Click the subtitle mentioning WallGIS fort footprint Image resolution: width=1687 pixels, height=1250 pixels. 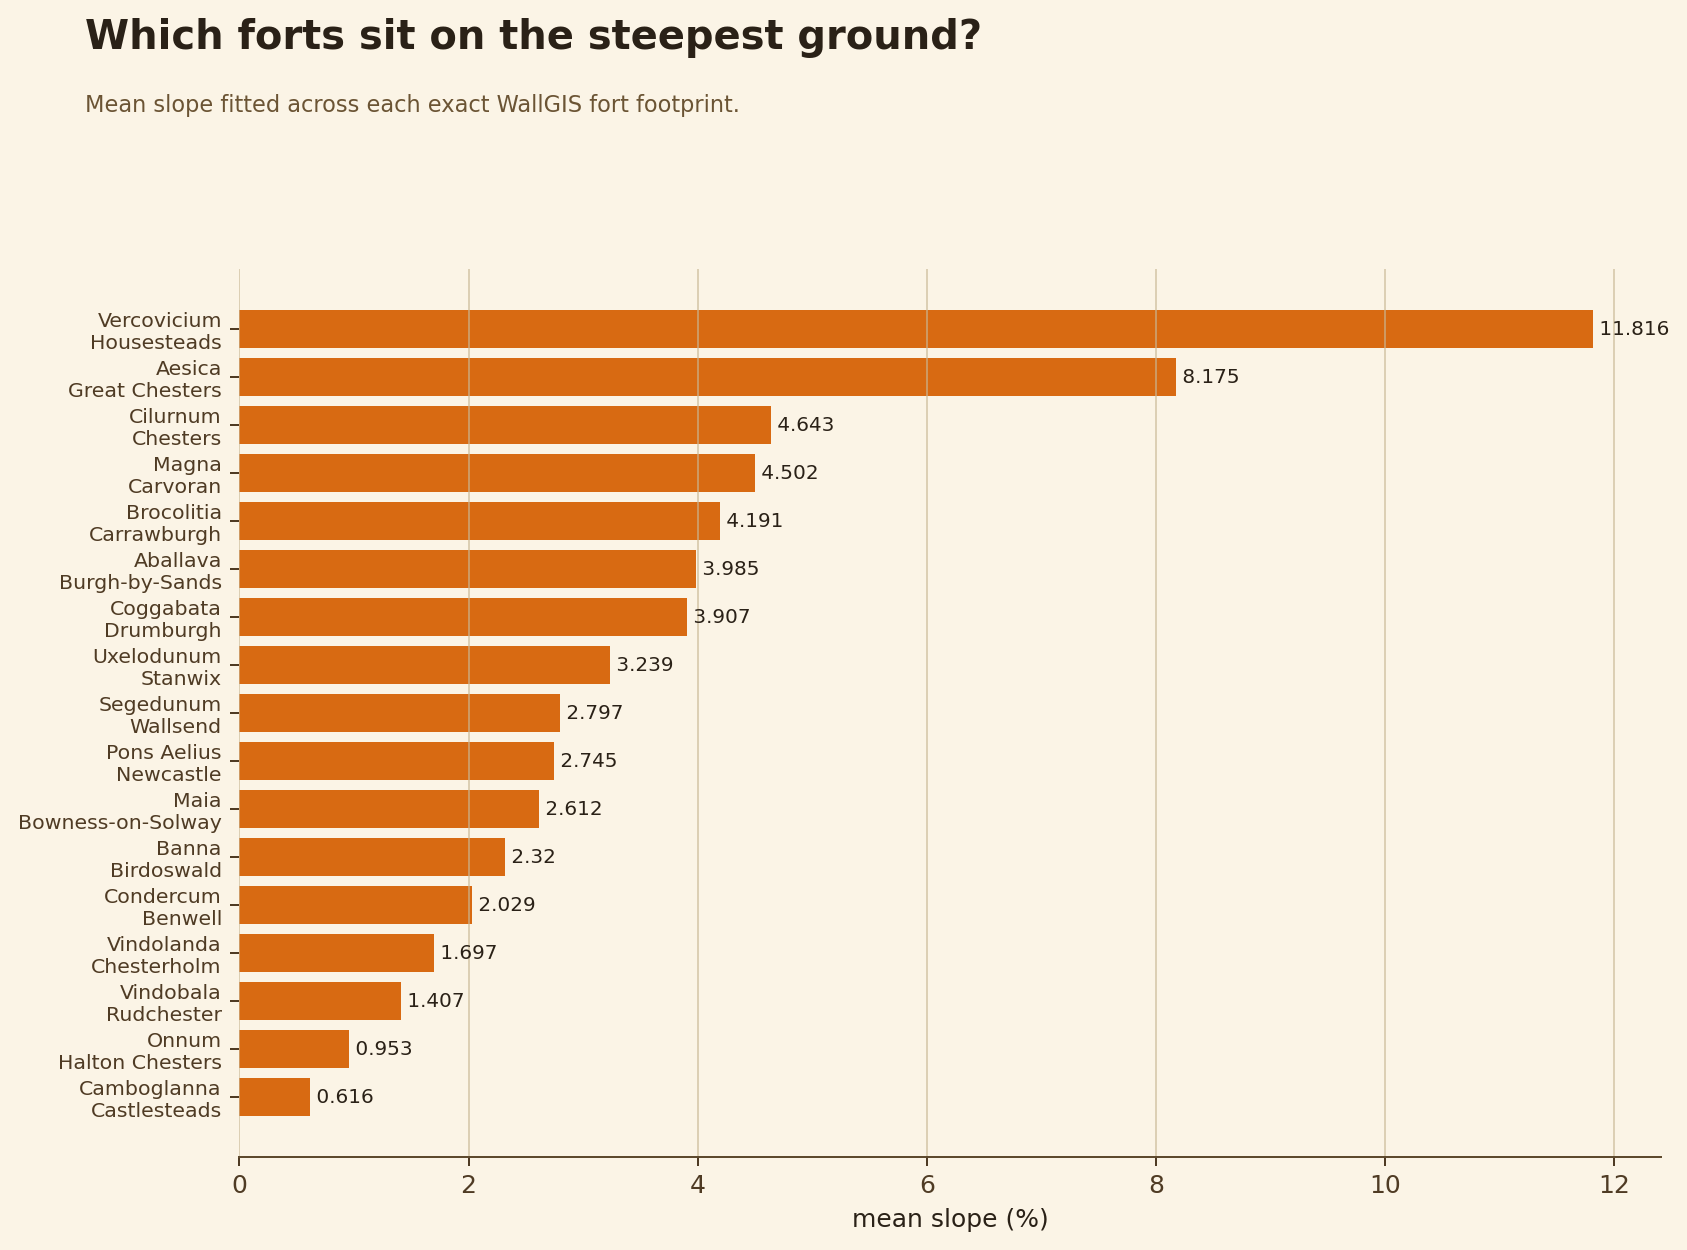(x=412, y=105)
